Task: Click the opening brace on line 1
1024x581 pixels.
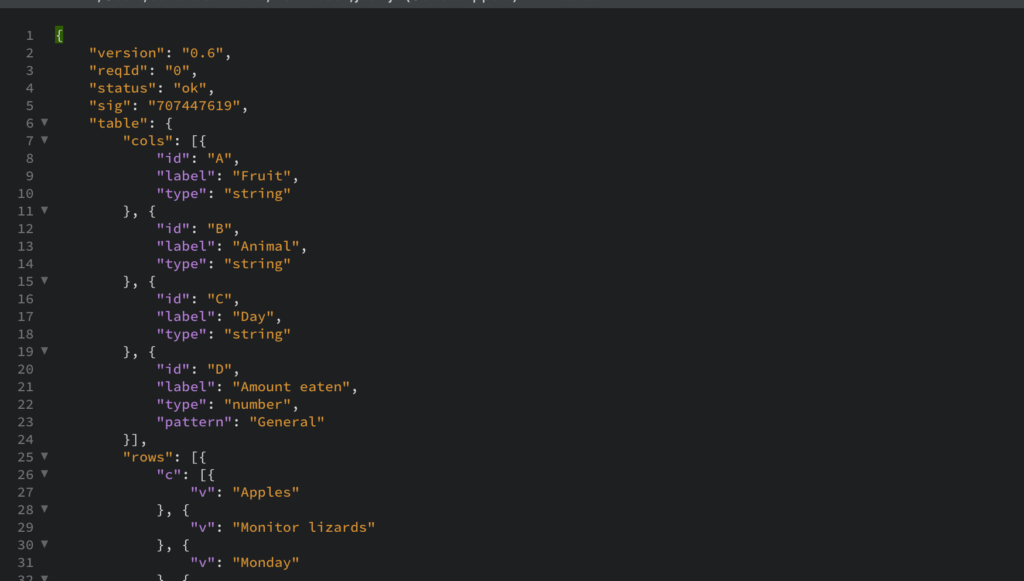Action: click(x=58, y=34)
